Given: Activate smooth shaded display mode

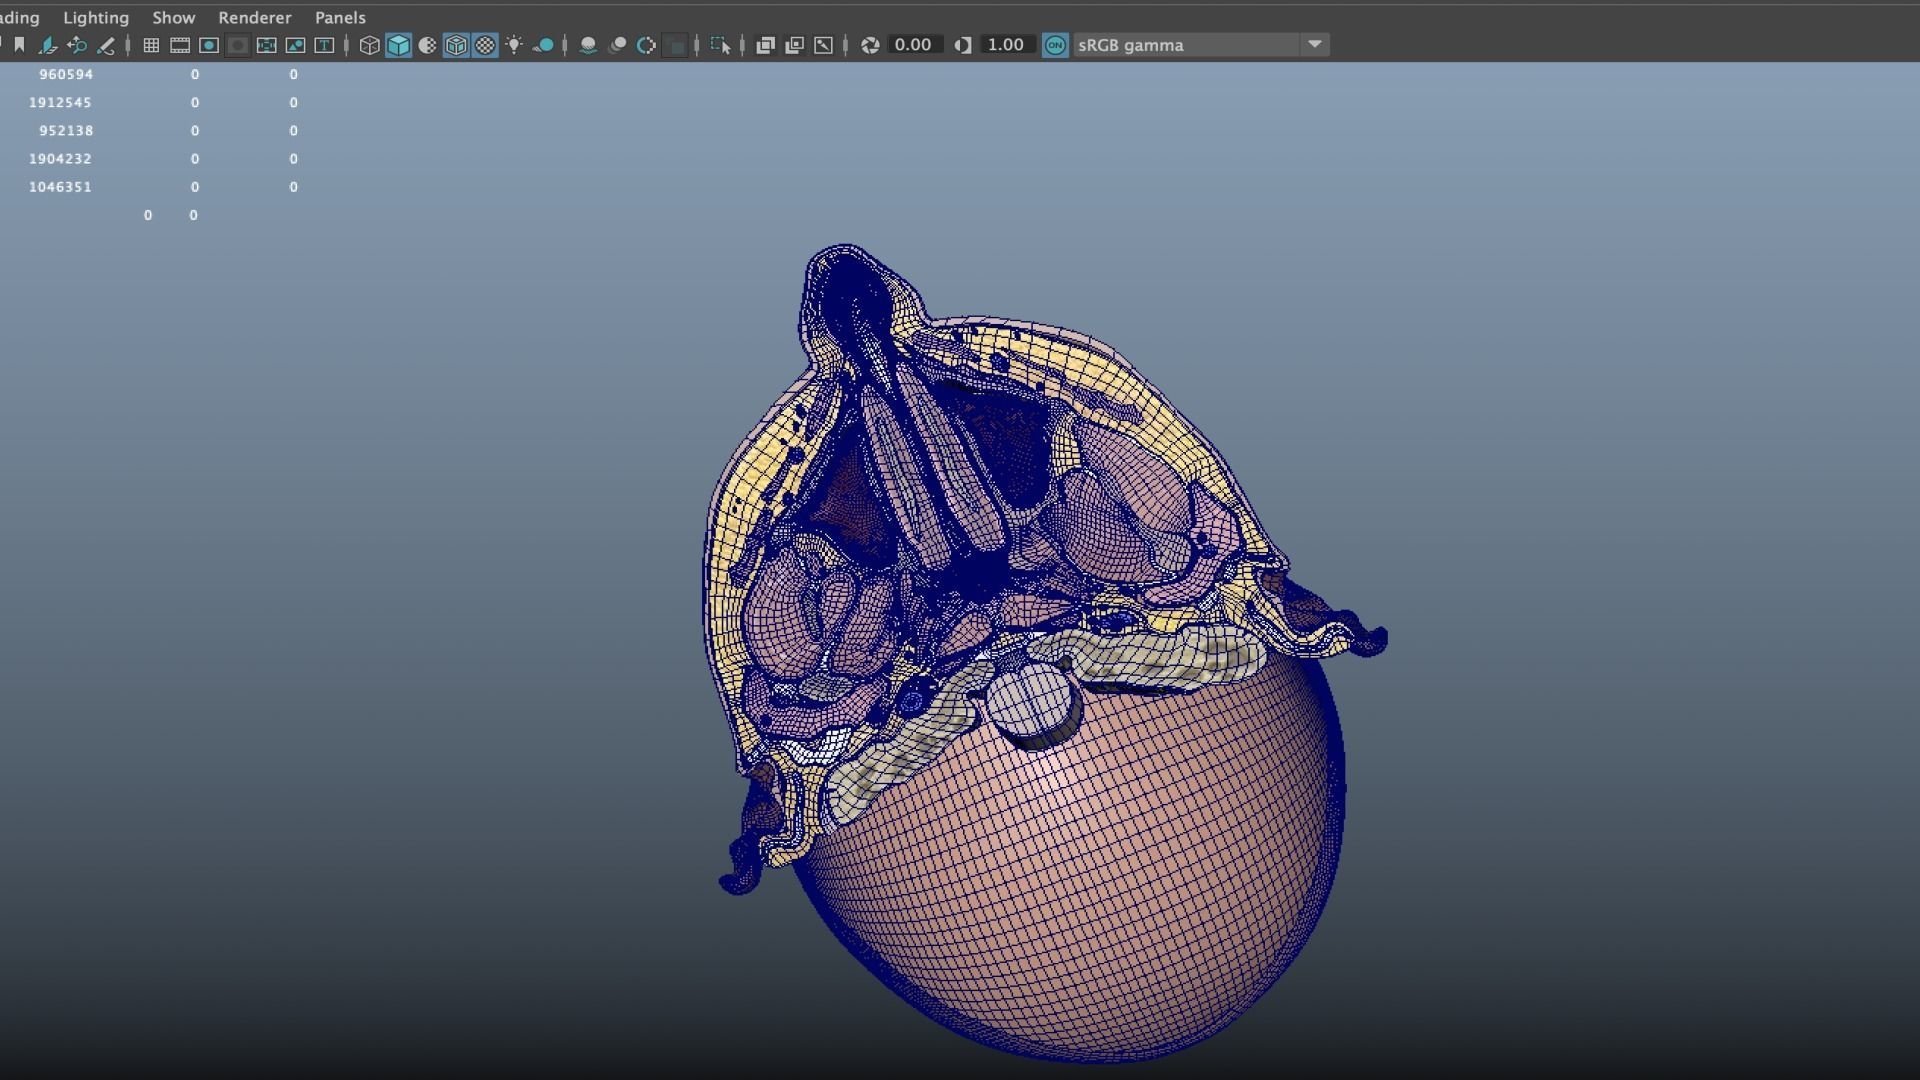Looking at the screenshot, I should (x=398, y=44).
